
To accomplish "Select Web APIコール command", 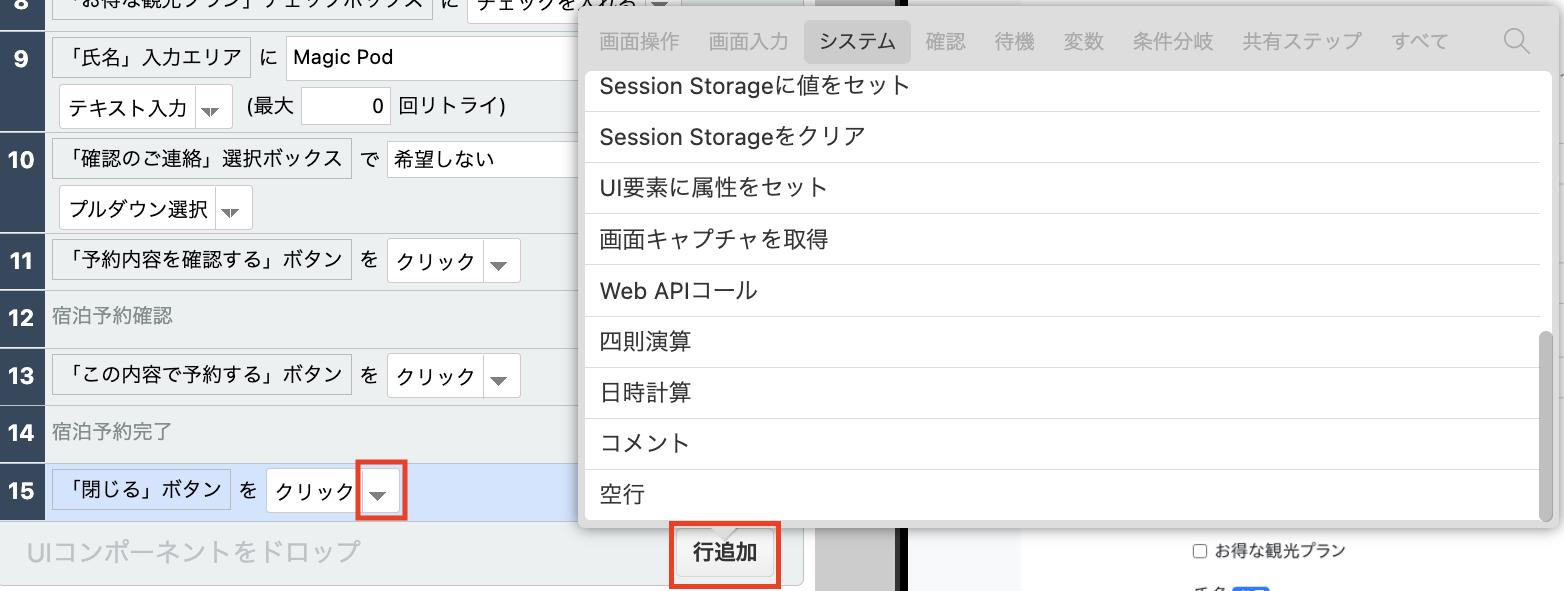I will 678,291.
